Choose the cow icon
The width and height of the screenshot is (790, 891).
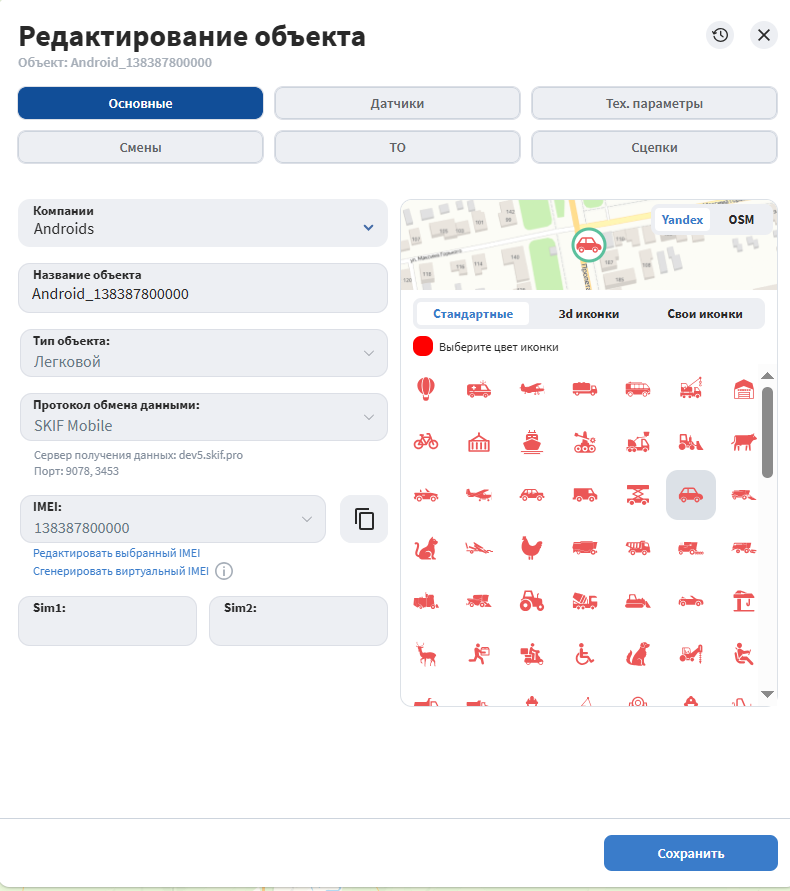[743, 442]
